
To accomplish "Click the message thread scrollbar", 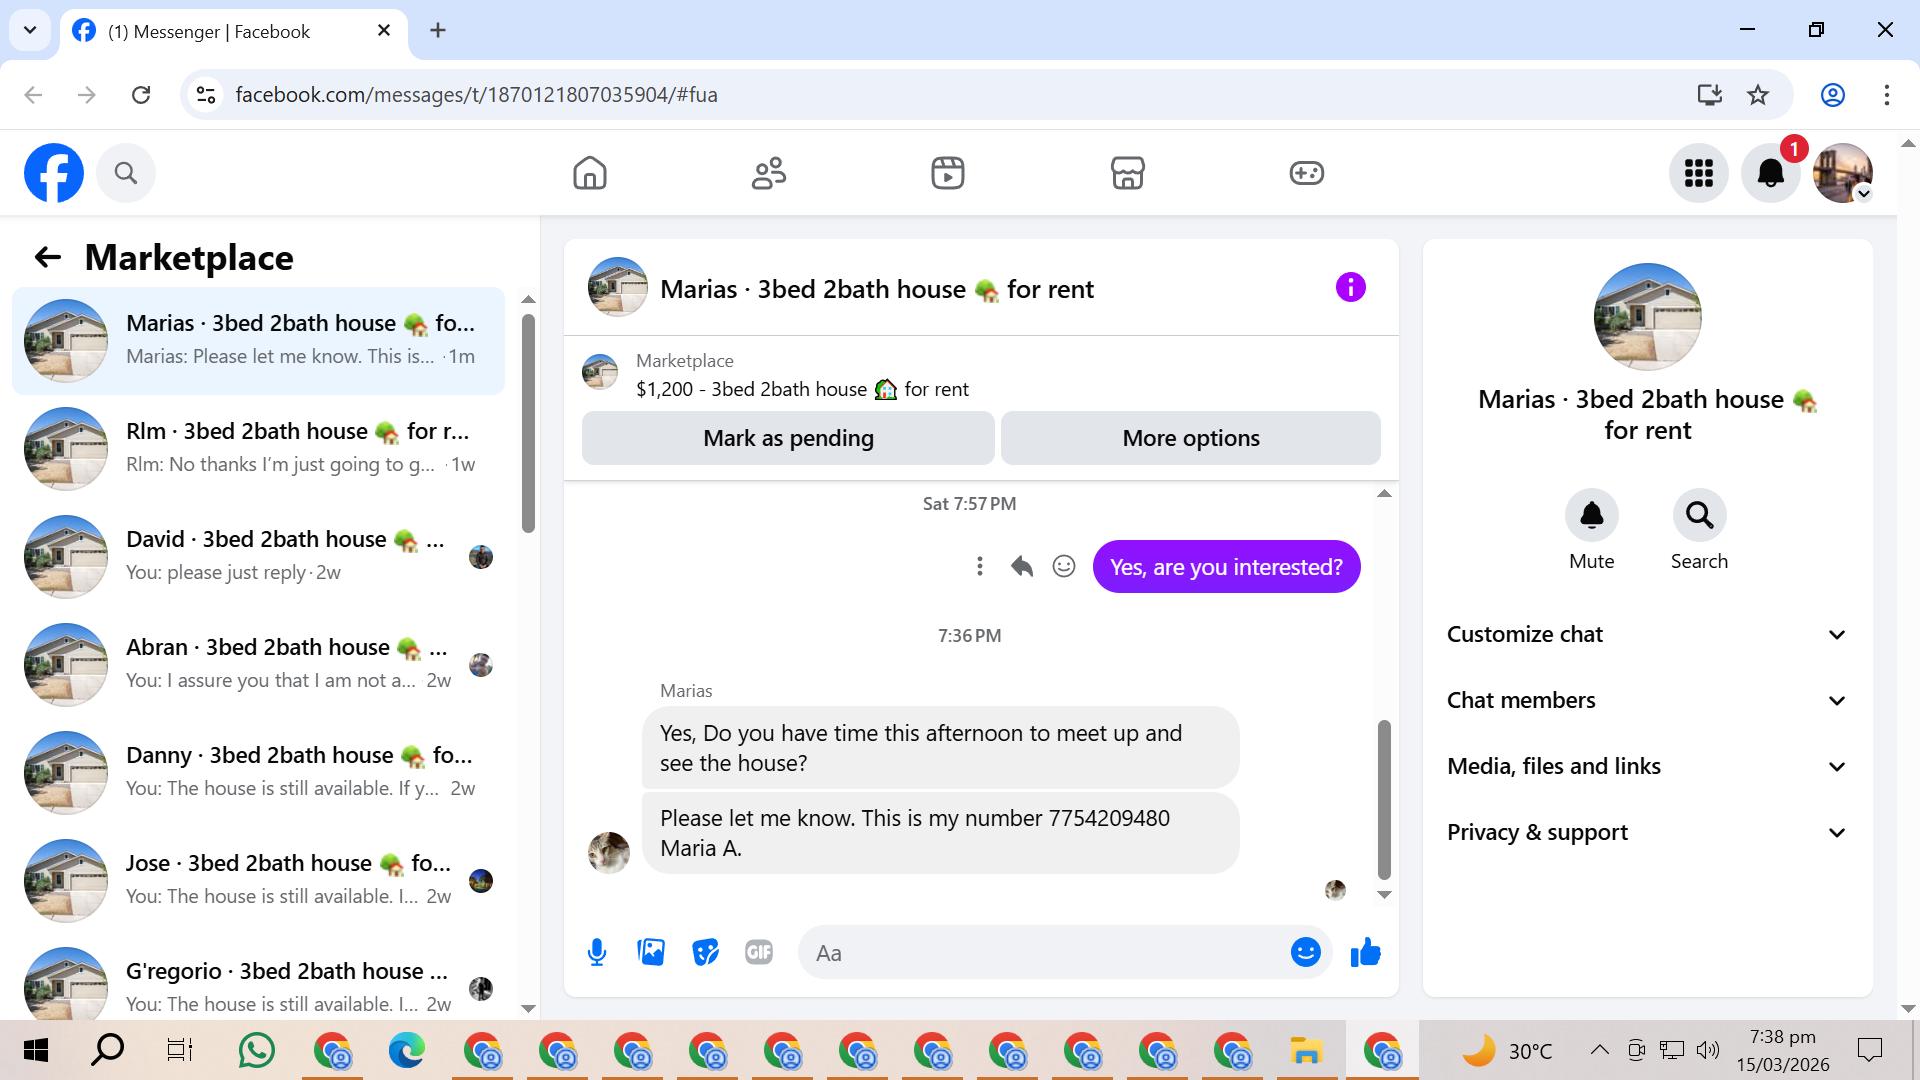I will (x=1384, y=799).
